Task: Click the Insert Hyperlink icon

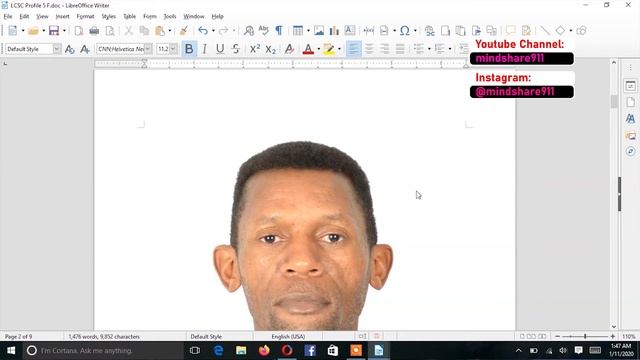Action: click(429, 31)
